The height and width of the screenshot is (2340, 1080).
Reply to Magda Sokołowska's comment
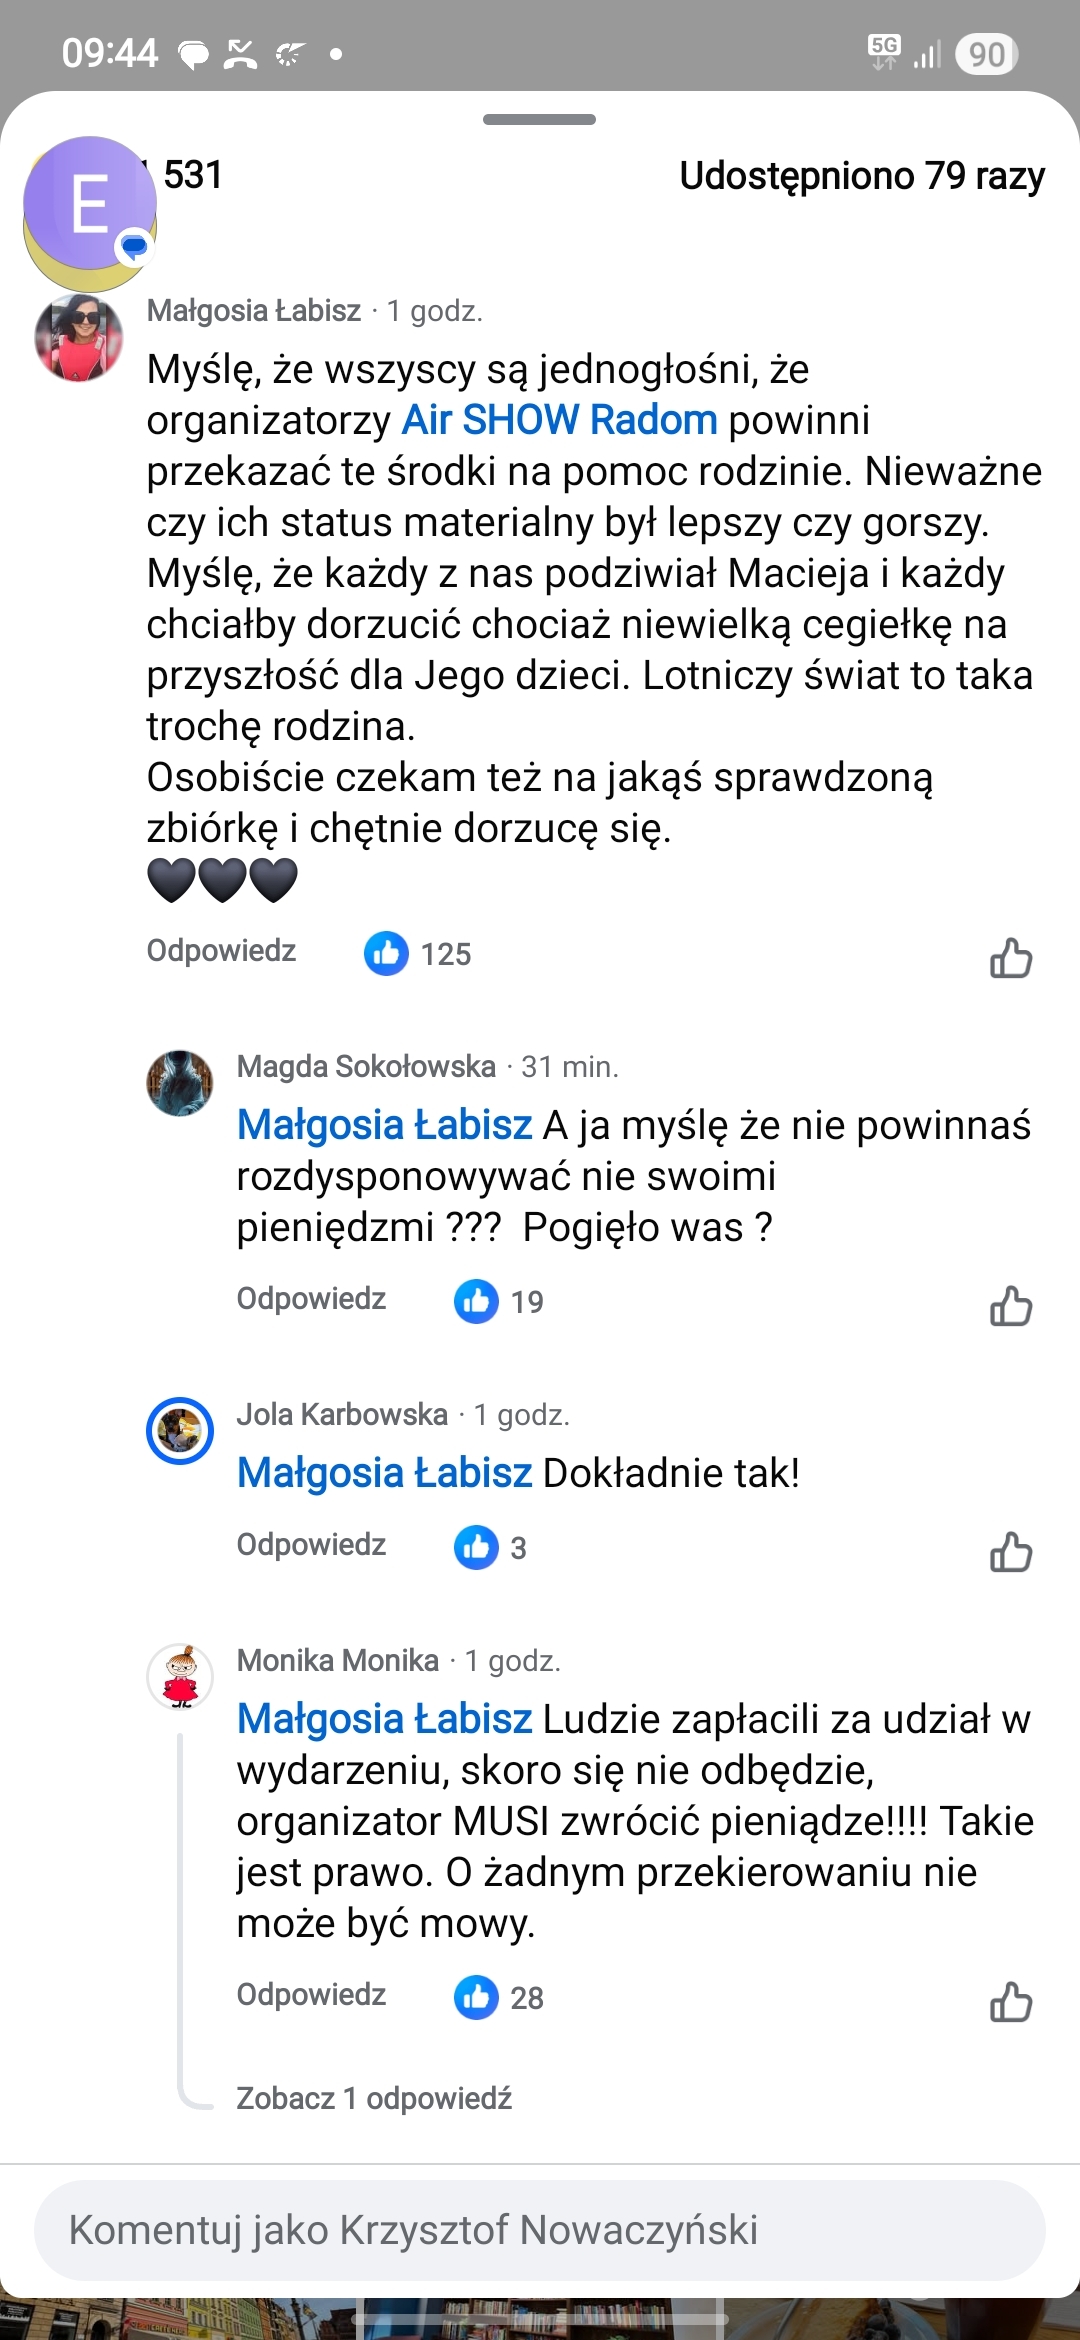point(311,1298)
